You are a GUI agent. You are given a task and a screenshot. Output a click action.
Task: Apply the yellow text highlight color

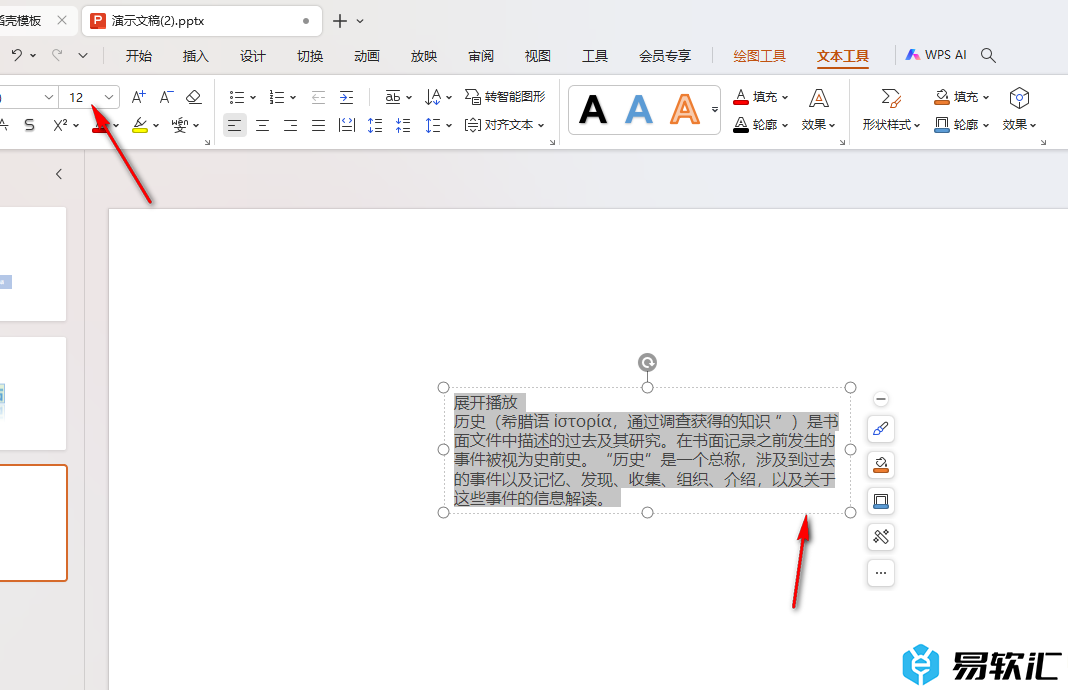coord(140,125)
